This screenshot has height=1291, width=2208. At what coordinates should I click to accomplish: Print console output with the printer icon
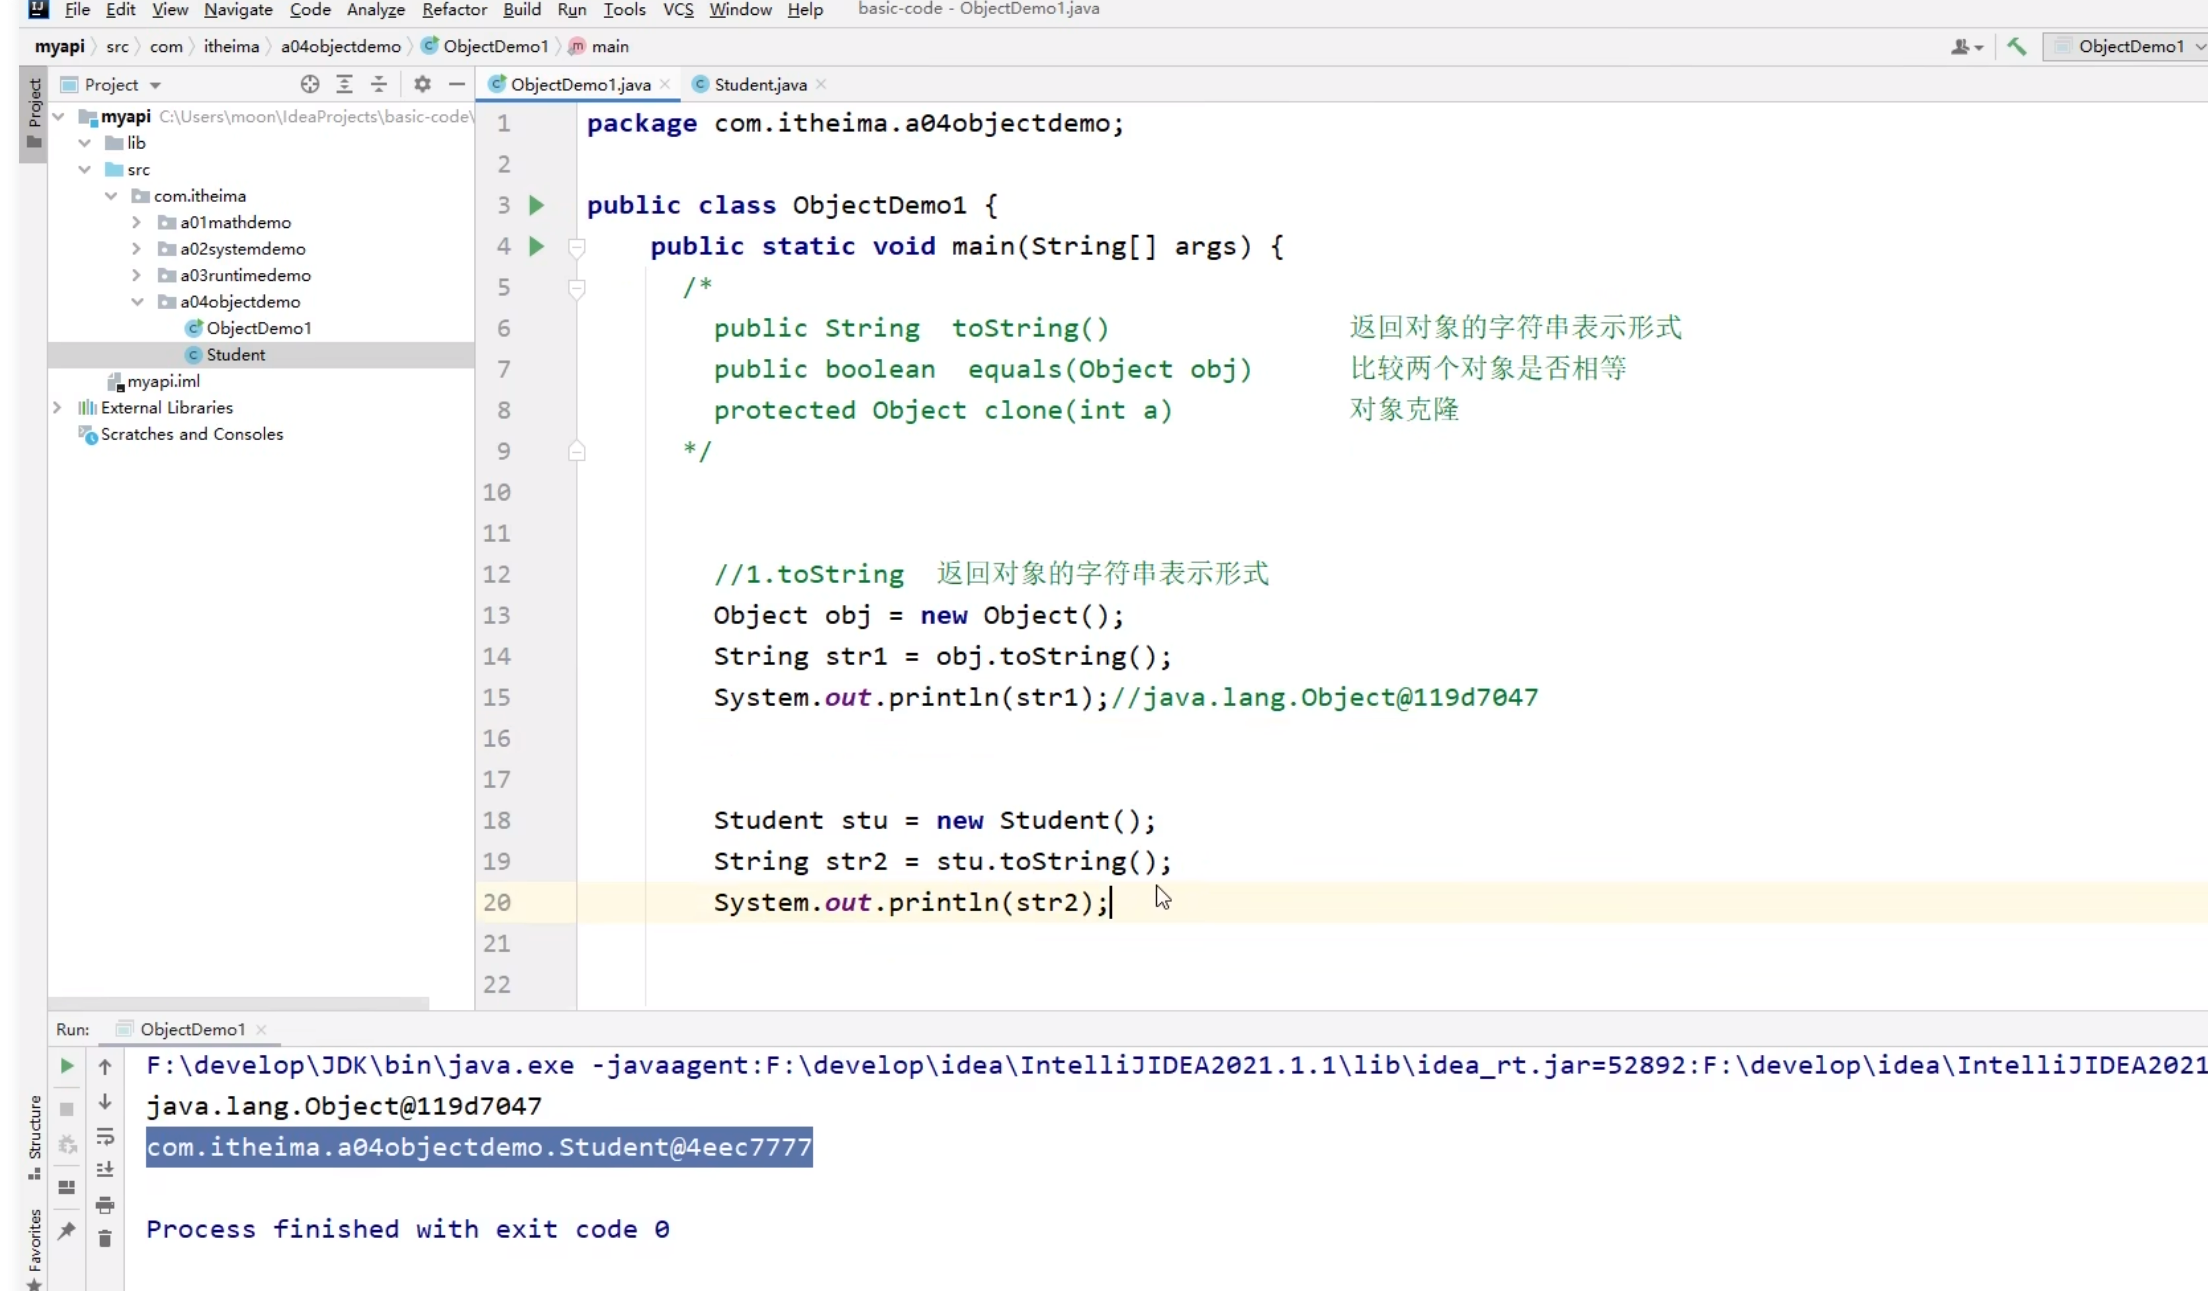point(105,1205)
